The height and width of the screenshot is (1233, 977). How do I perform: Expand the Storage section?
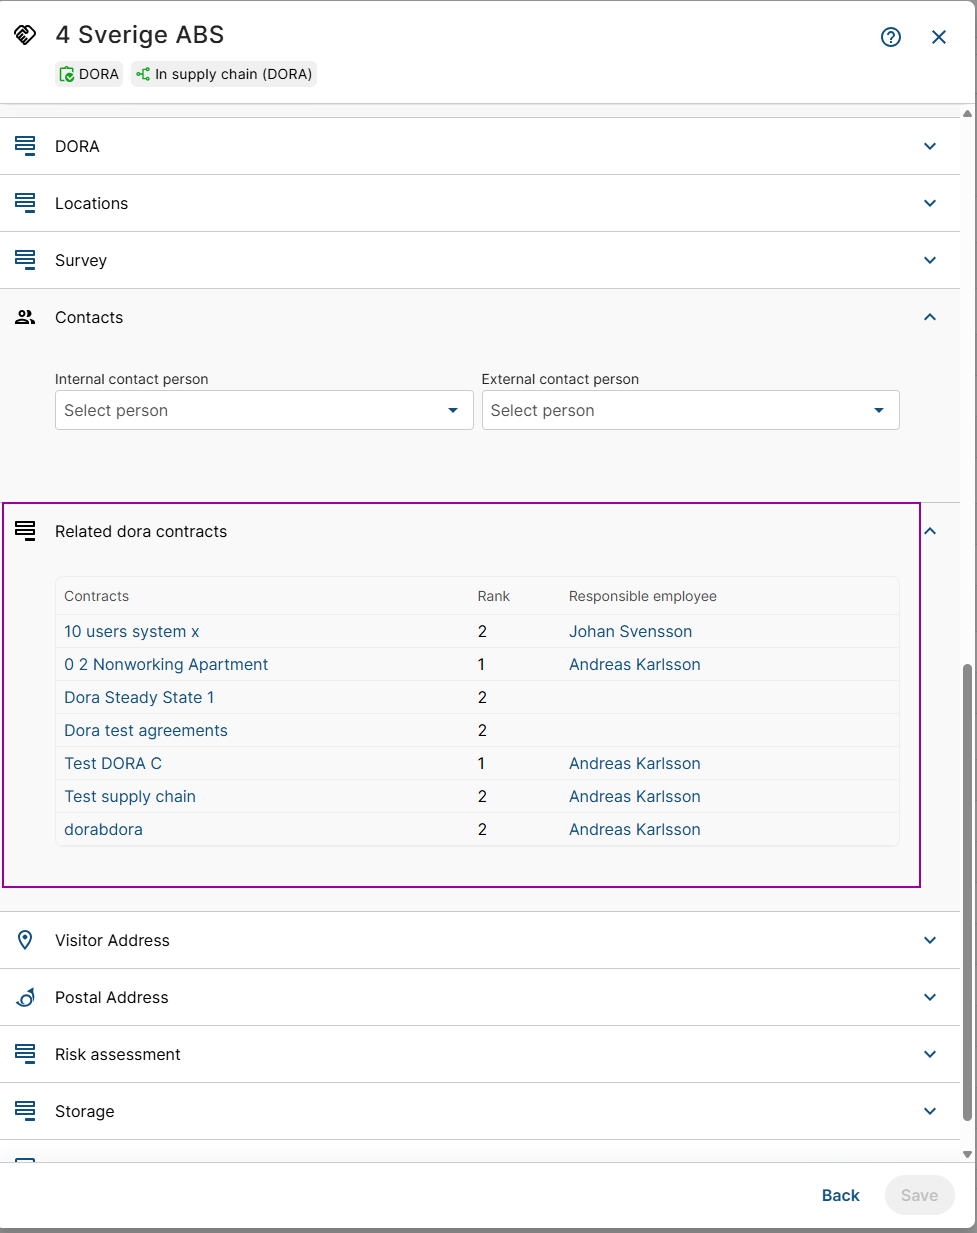(929, 1111)
